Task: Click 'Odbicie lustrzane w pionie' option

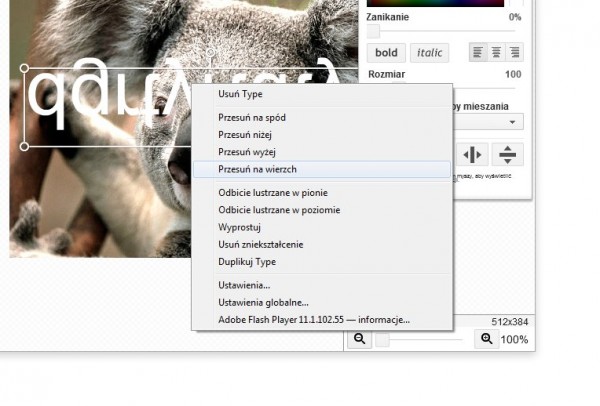Action: click(272, 192)
